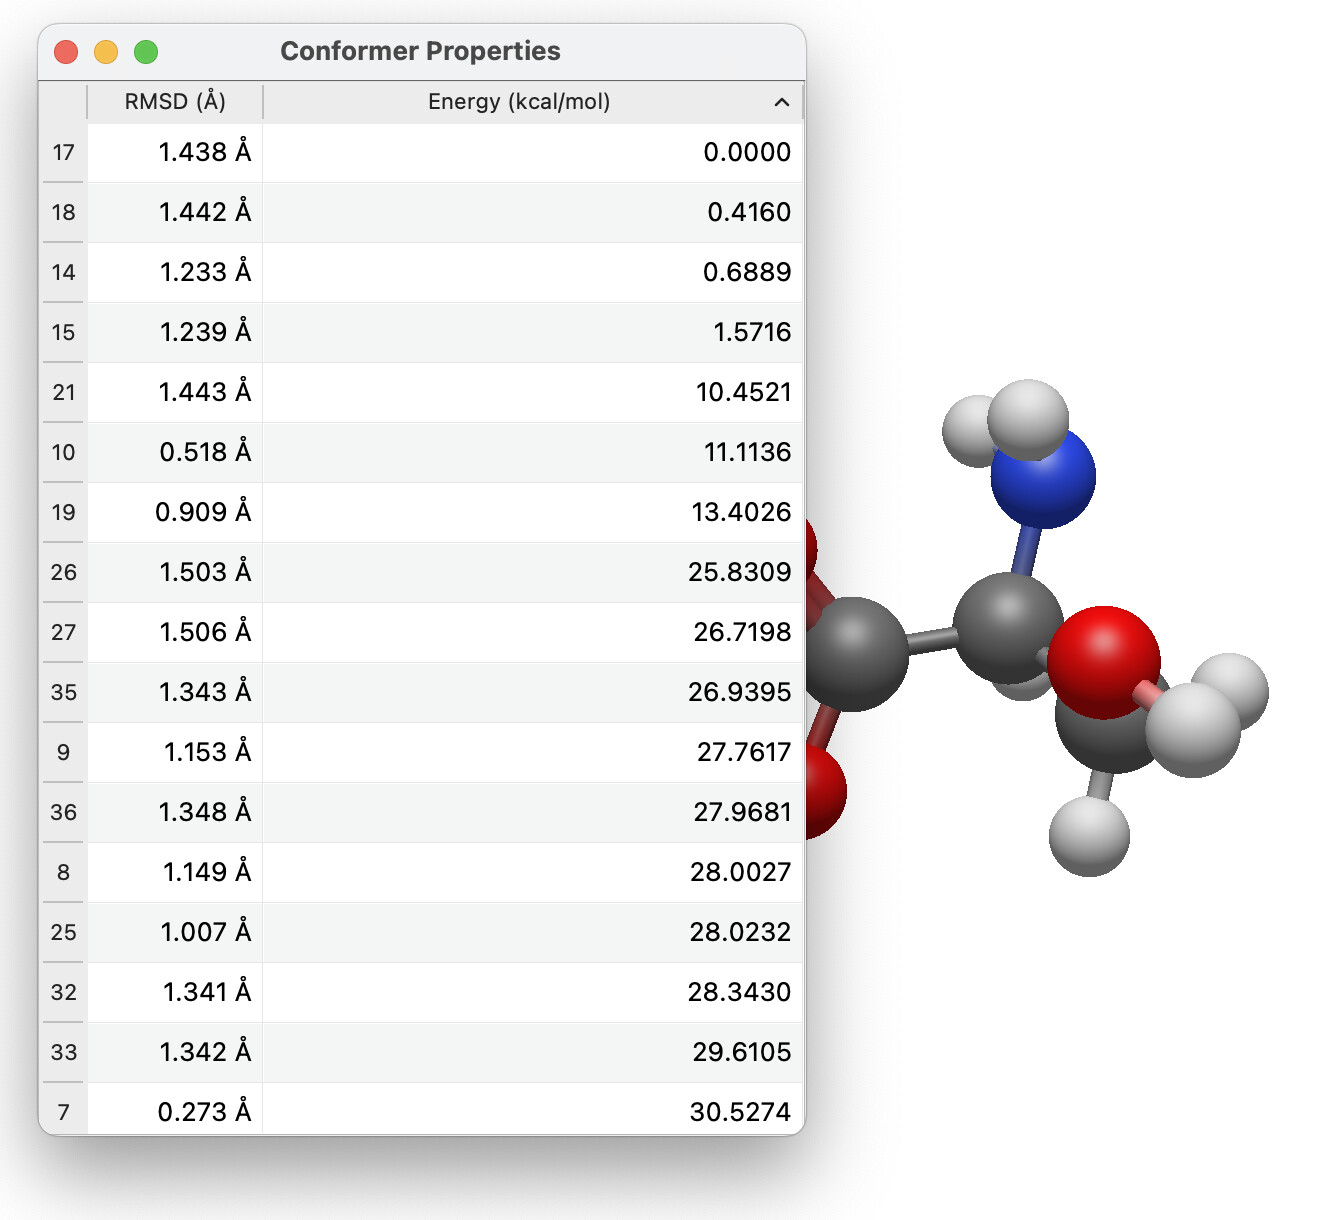1332x1220 pixels.
Task: Click row header 8
Action: [x=63, y=872]
